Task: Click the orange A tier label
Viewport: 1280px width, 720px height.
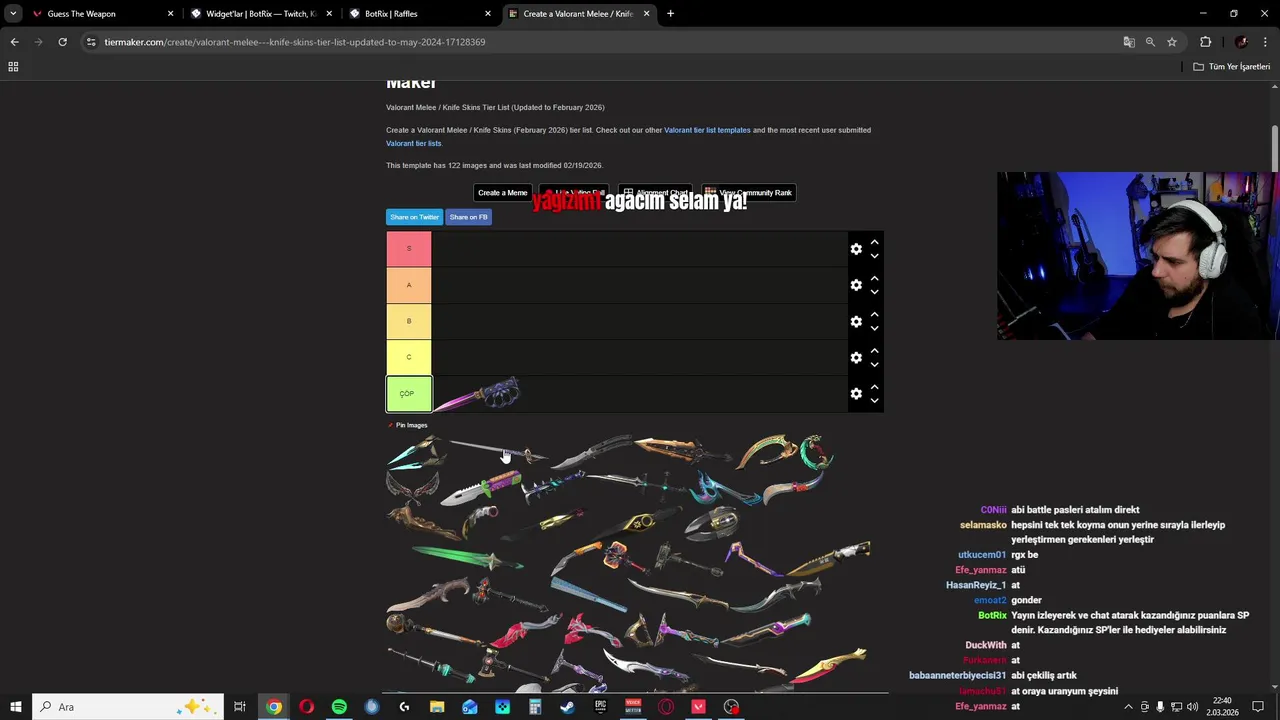Action: 409,285
